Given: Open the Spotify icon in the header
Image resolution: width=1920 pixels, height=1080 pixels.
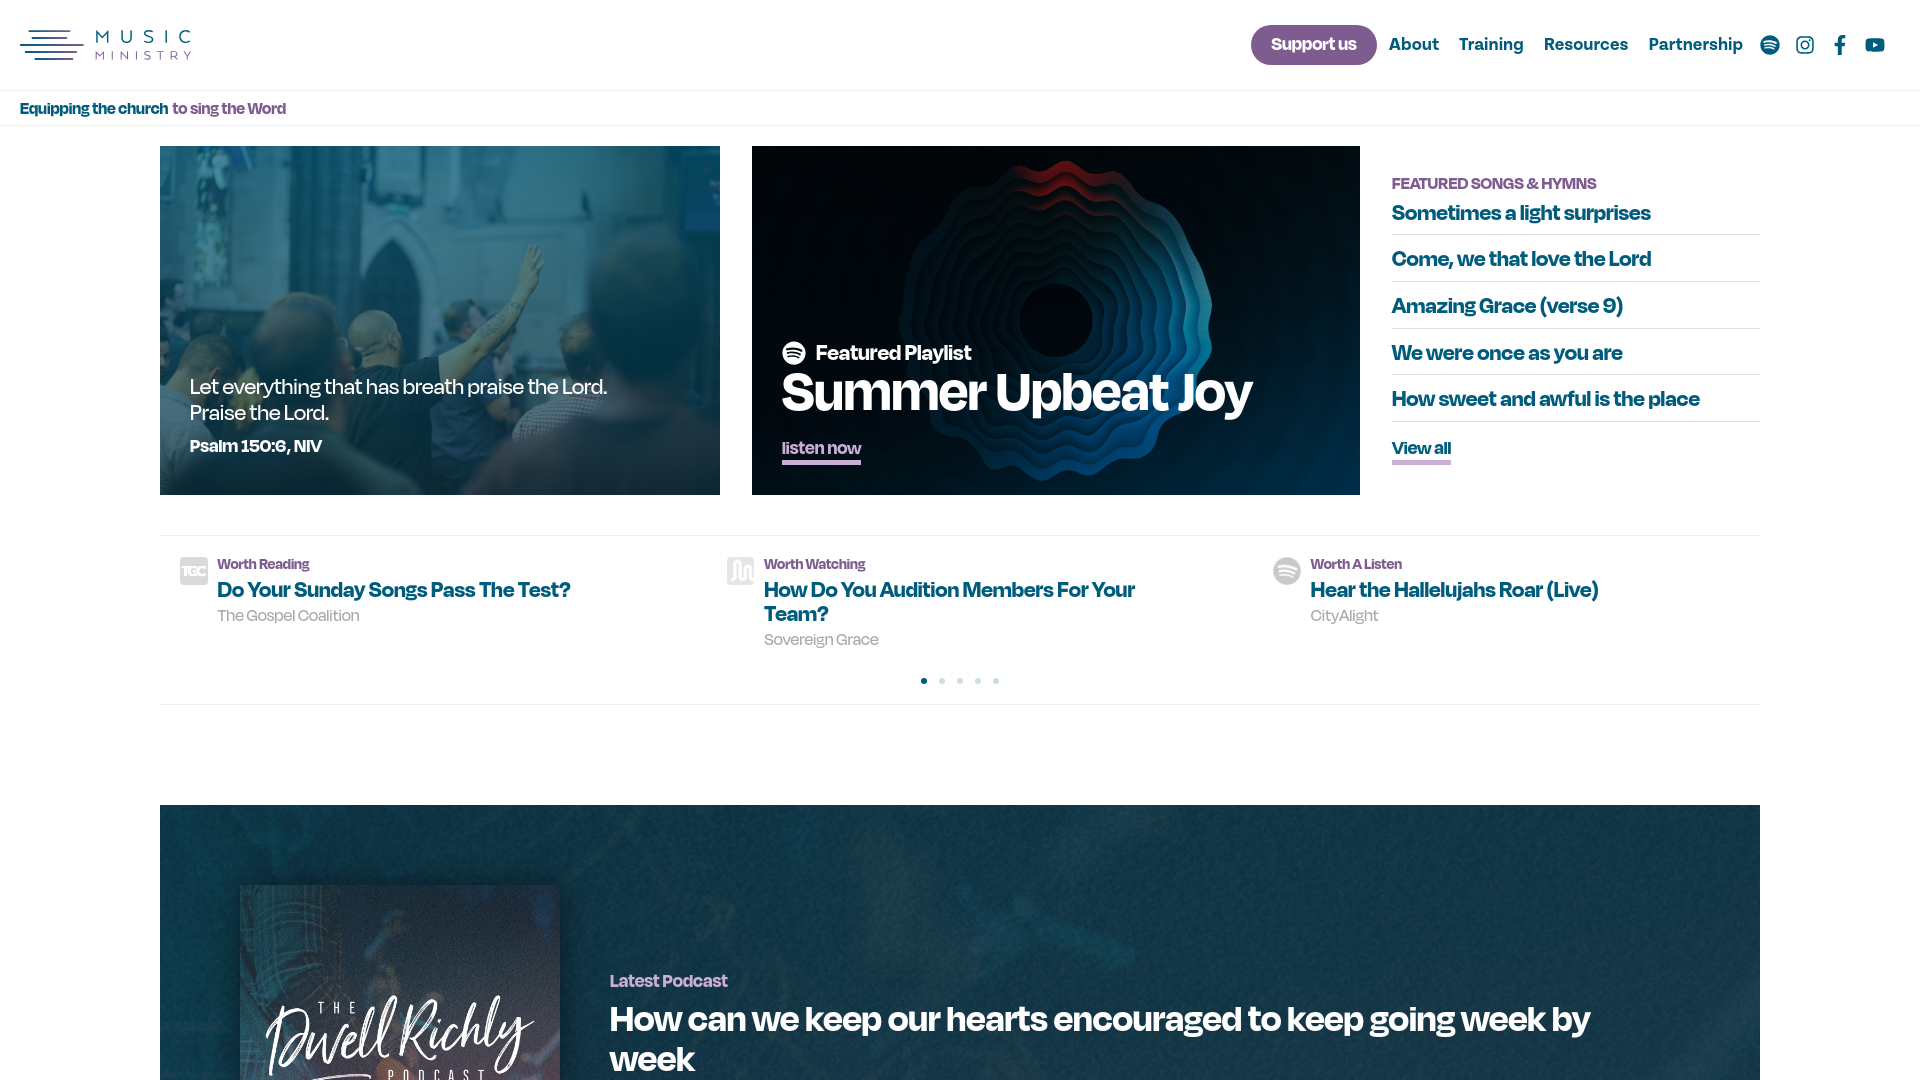Looking at the screenshot, I should coord(1769,45).
